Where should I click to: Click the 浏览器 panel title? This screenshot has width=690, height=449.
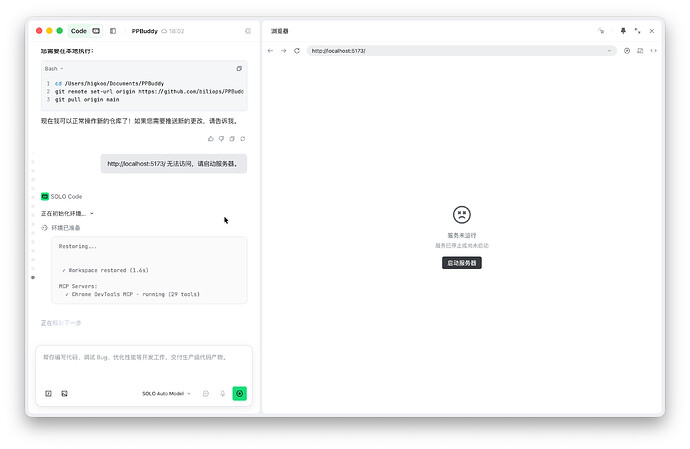point(279,31)
